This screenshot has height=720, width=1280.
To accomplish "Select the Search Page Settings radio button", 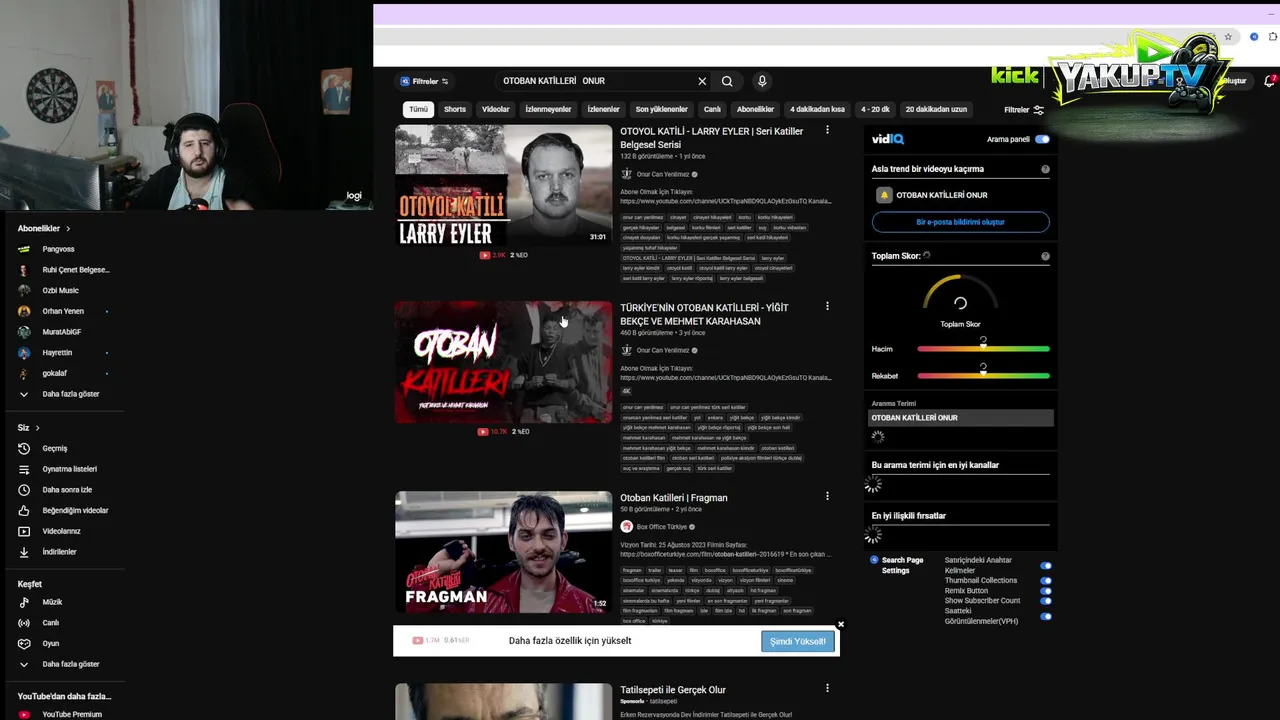I will [874, 560].
